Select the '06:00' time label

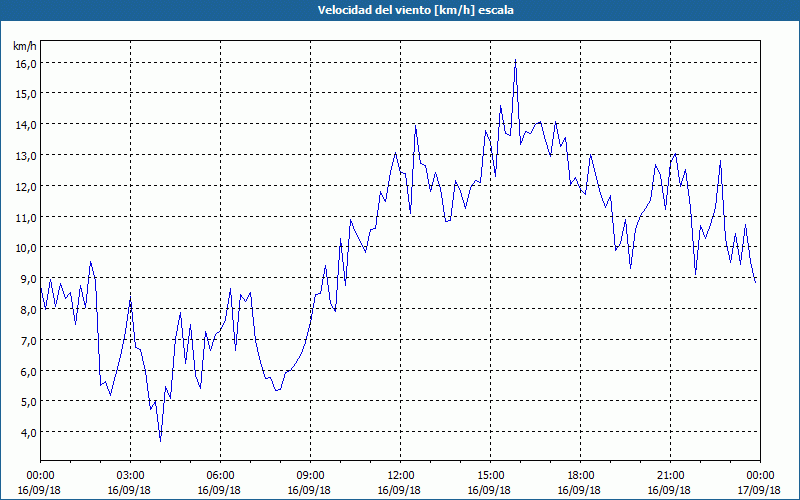pyautogui.click(x=219, y=476)
